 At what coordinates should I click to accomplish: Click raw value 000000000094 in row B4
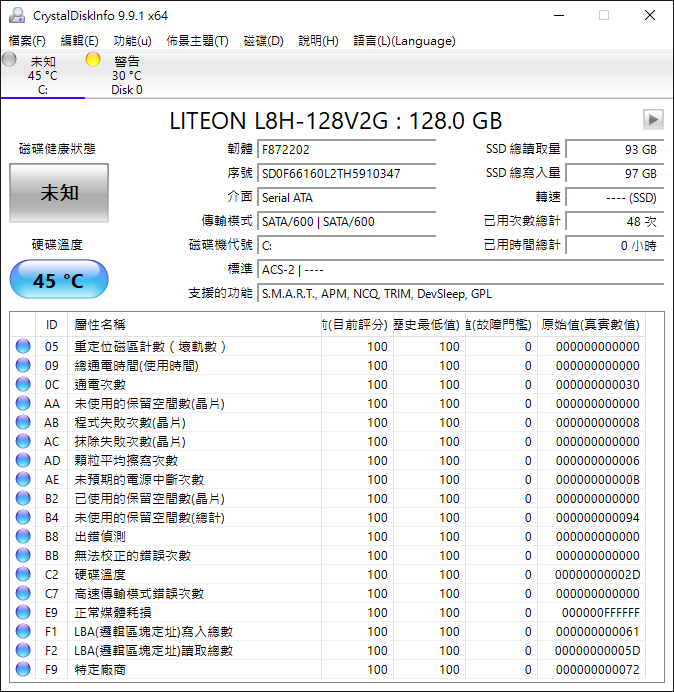tap(597, 517)
